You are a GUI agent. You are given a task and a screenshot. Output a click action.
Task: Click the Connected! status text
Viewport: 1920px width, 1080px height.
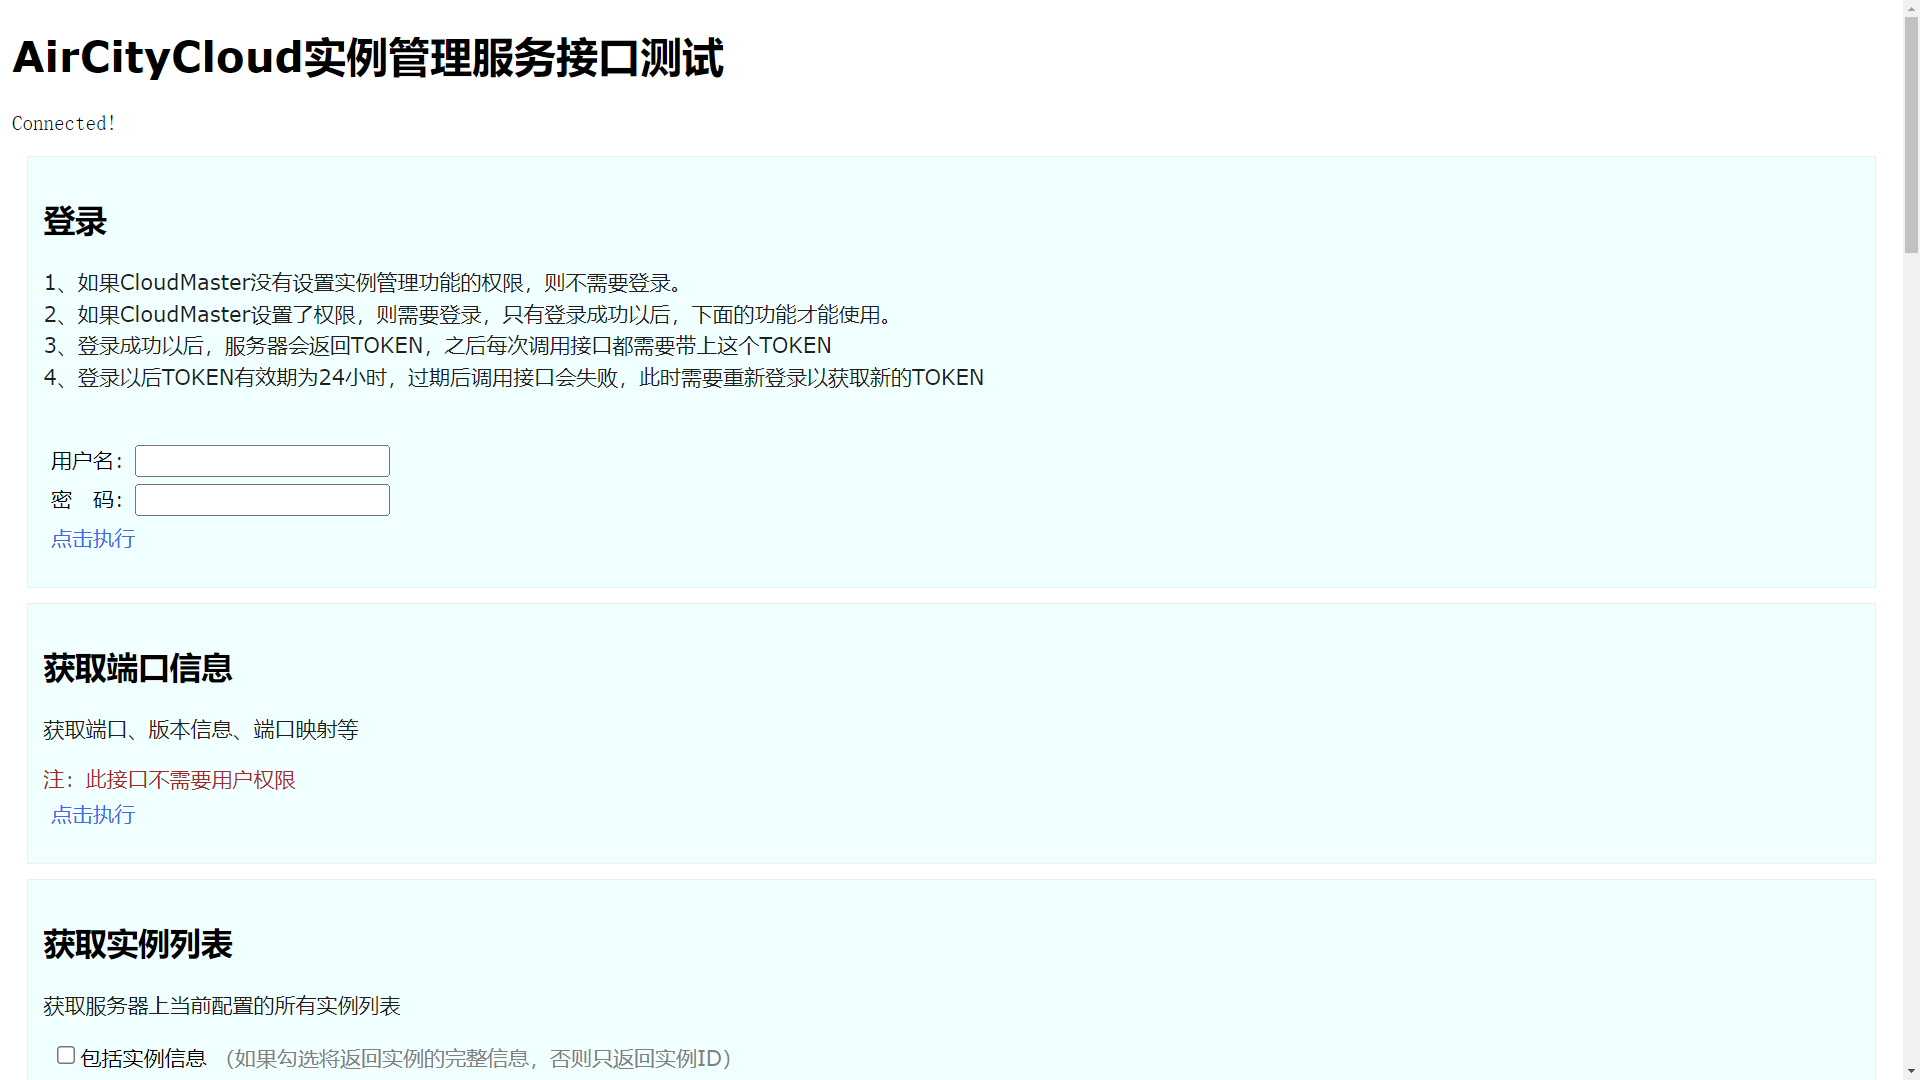click(x=64, y=123)
